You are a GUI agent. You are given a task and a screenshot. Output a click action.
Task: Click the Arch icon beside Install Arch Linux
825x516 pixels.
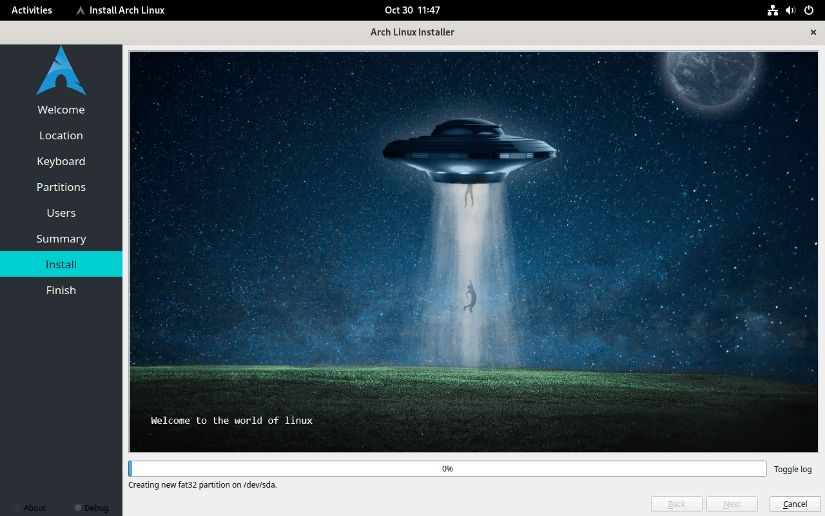81,11
